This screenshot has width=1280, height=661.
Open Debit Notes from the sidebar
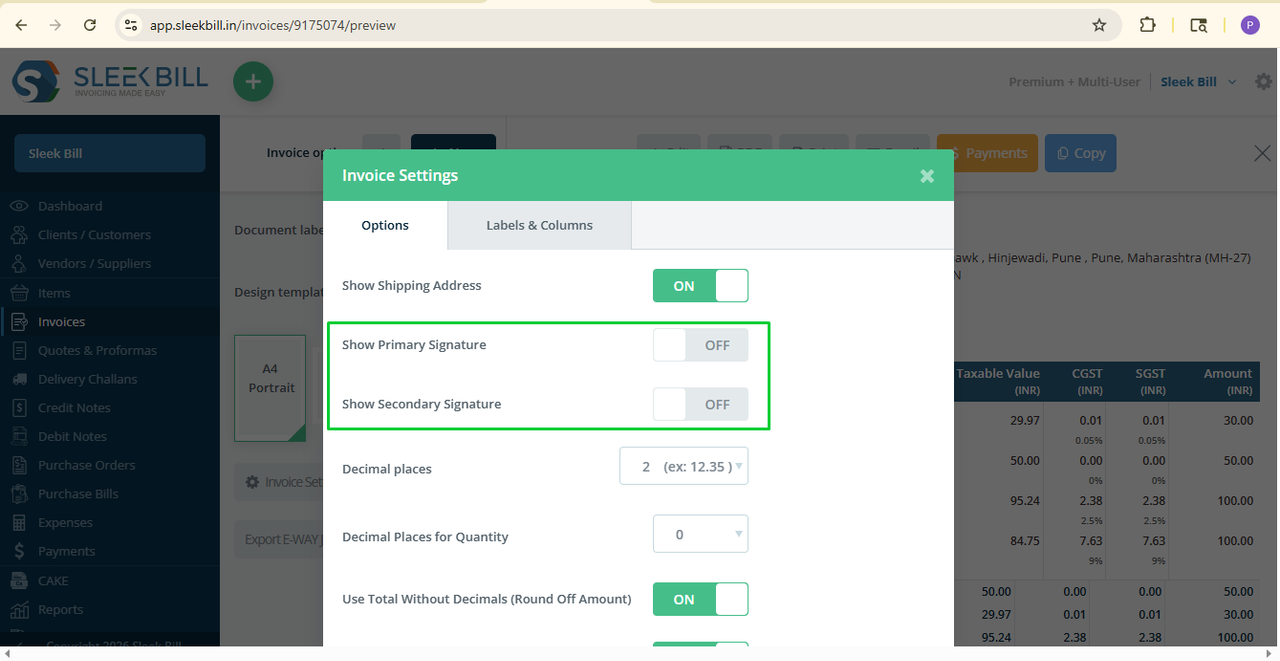[x=72, y=437]
